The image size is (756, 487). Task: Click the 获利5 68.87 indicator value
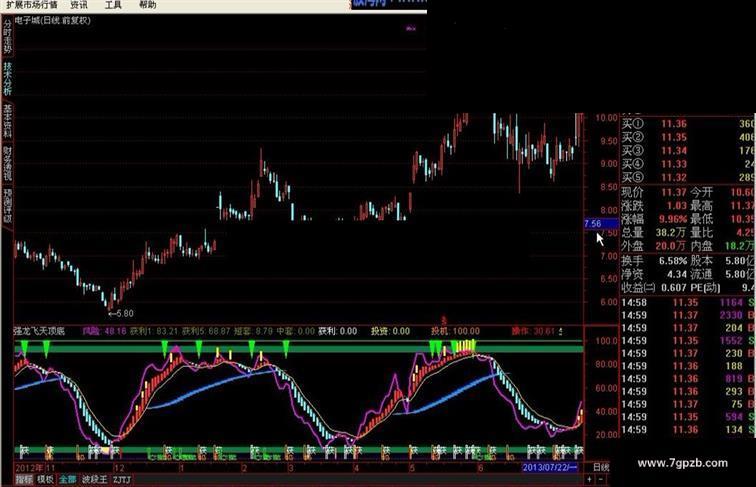pos(206,331)
